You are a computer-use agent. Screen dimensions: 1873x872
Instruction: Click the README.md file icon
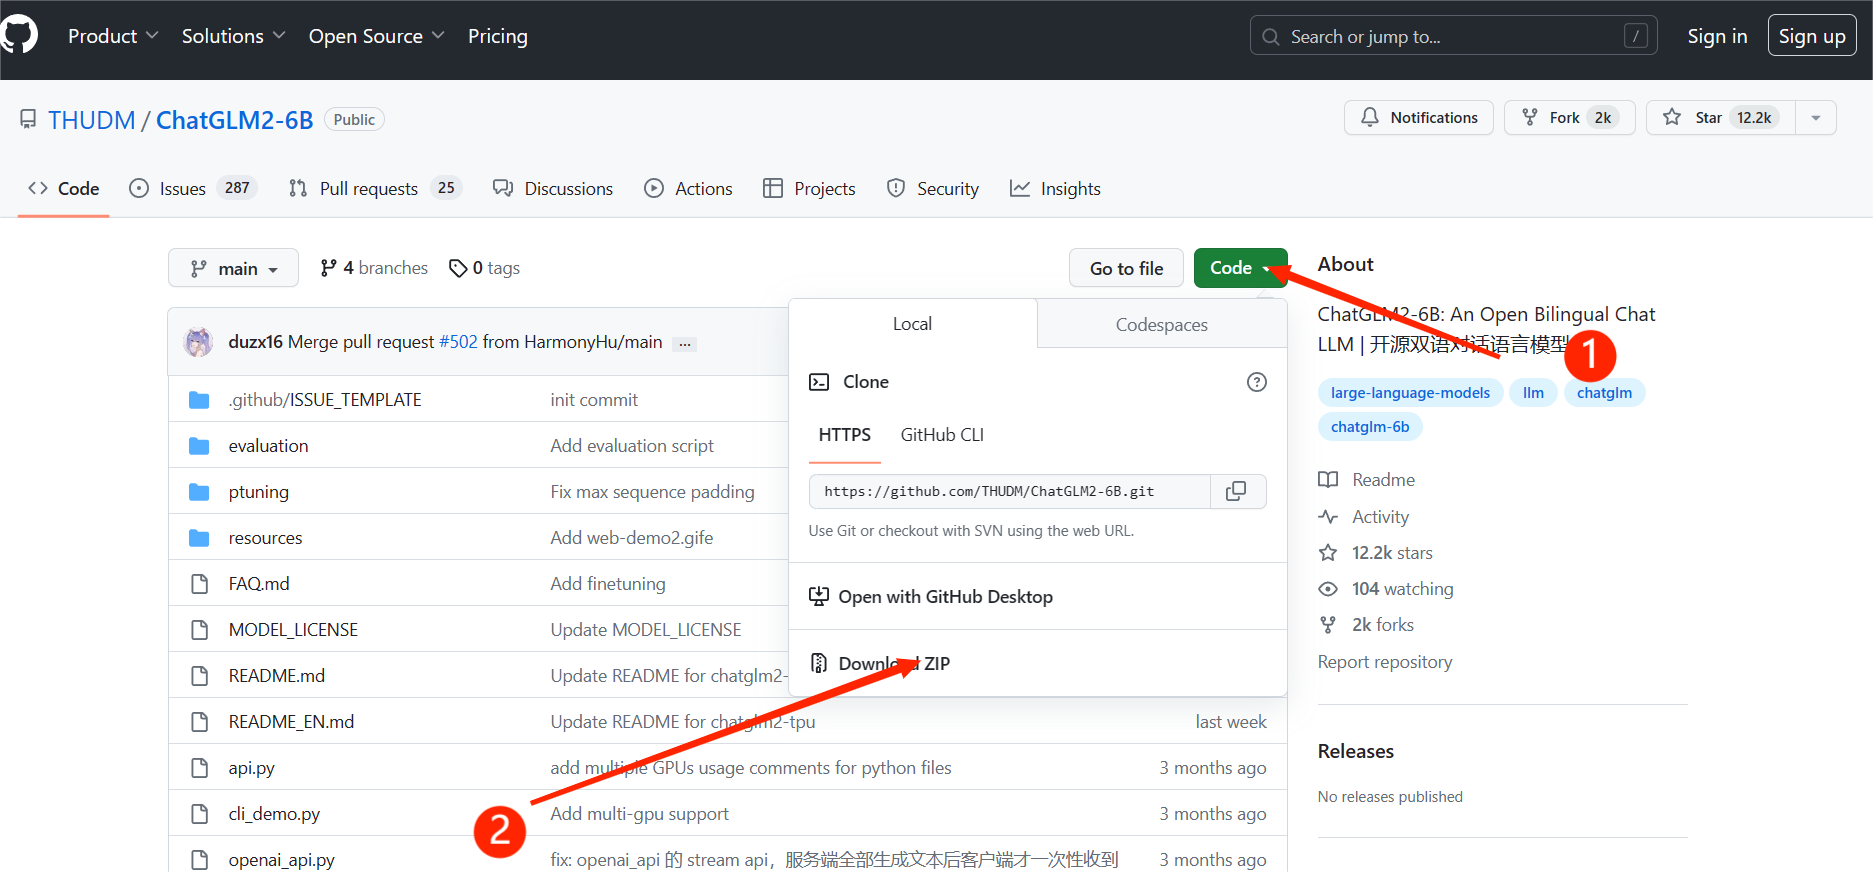[199, 676]
